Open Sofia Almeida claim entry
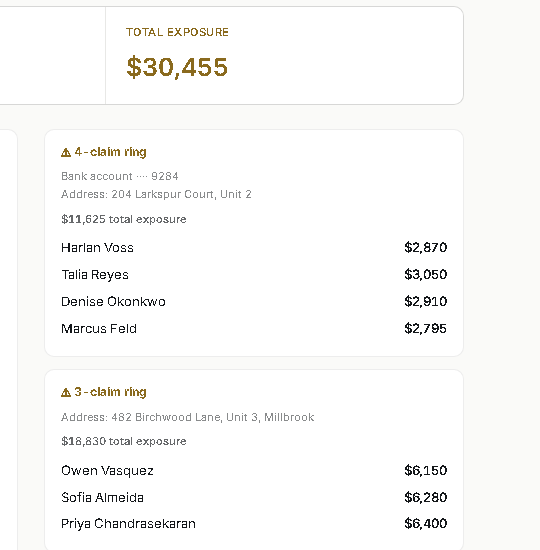Screen dimensions: 540x550 tap(254, 497)
